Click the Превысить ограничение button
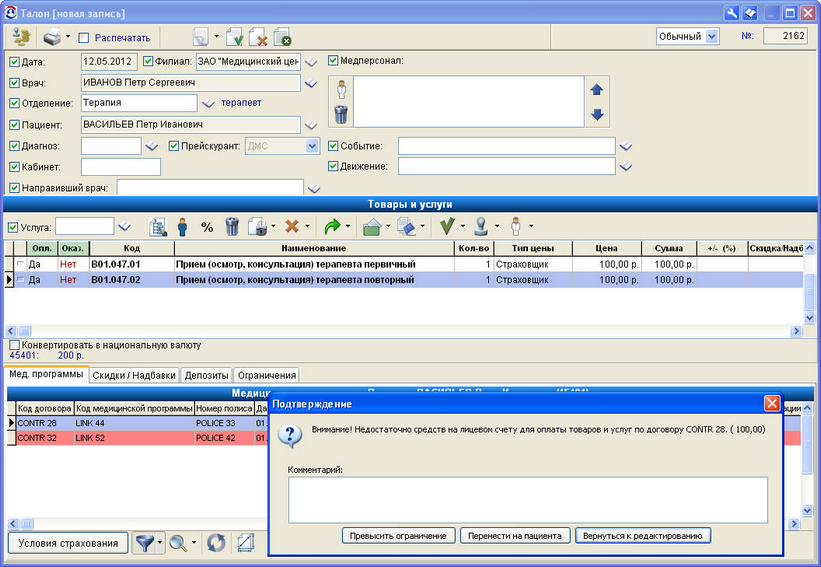821x567 pixels. click(398, 536)
